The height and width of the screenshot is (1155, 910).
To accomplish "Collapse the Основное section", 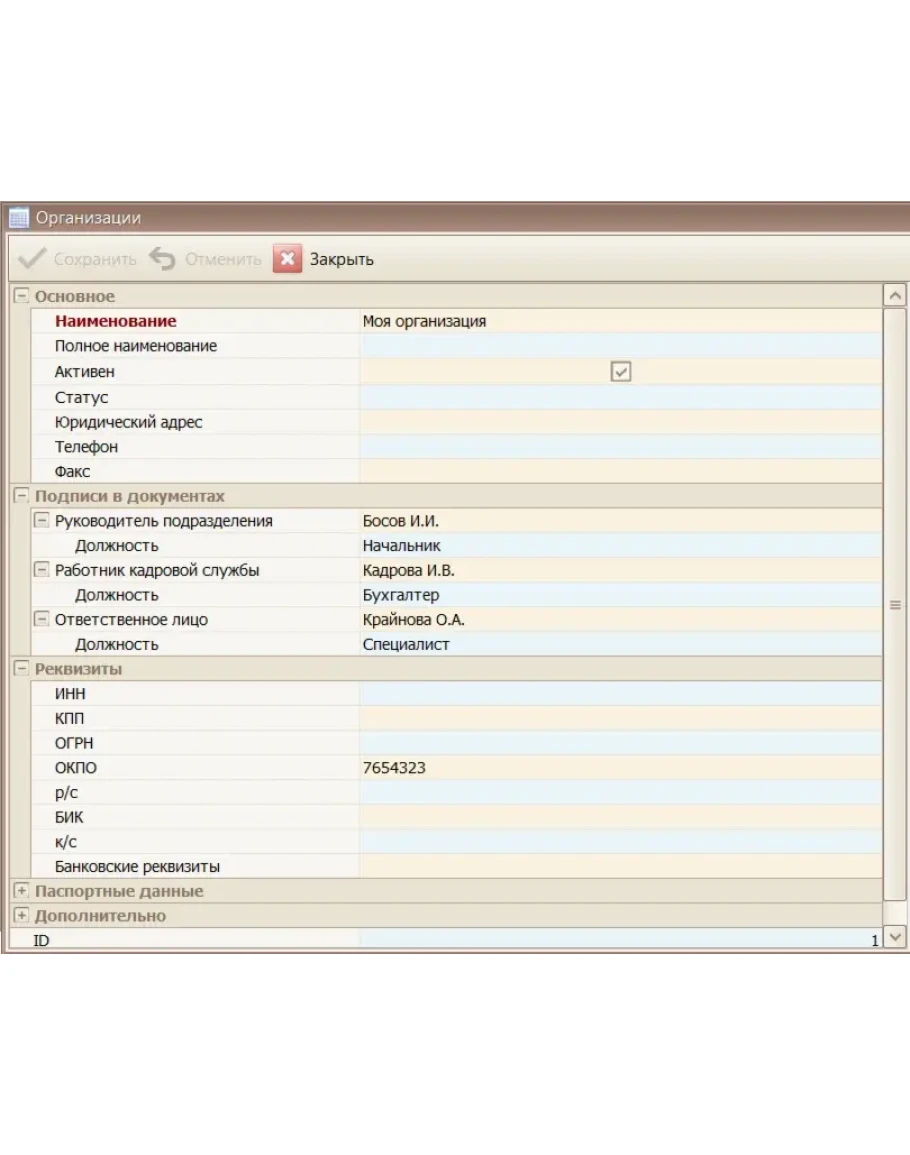I will click(x=21, y=297).
